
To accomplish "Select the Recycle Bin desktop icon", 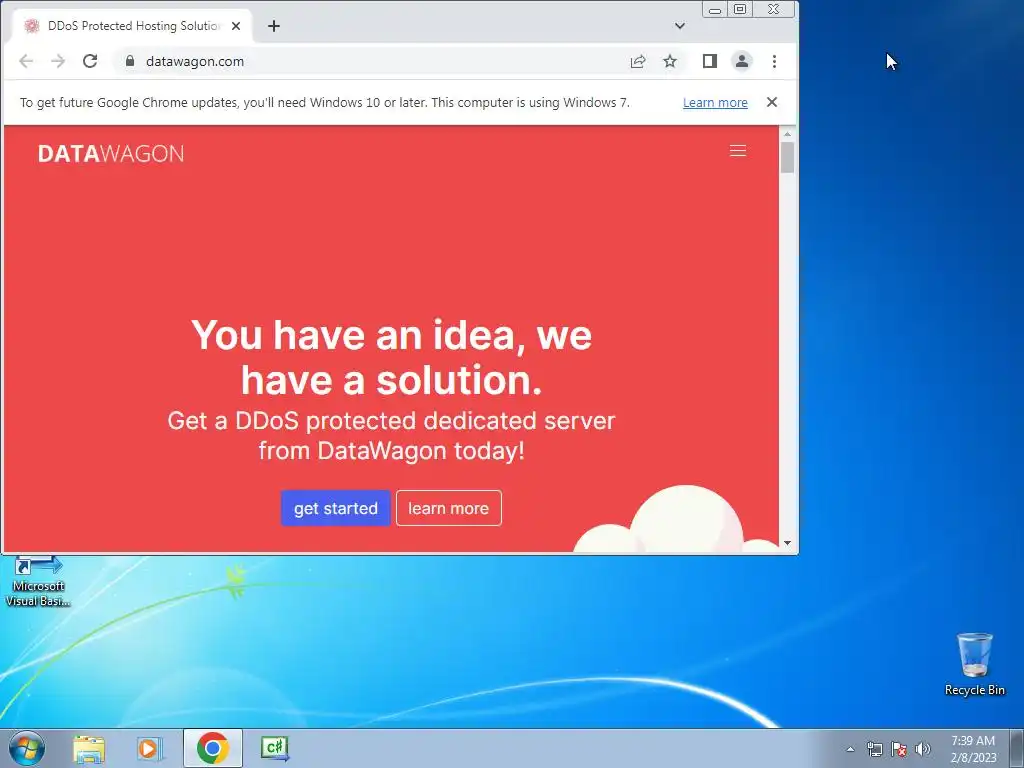I will pyautogui.click(x=974, y=664).
